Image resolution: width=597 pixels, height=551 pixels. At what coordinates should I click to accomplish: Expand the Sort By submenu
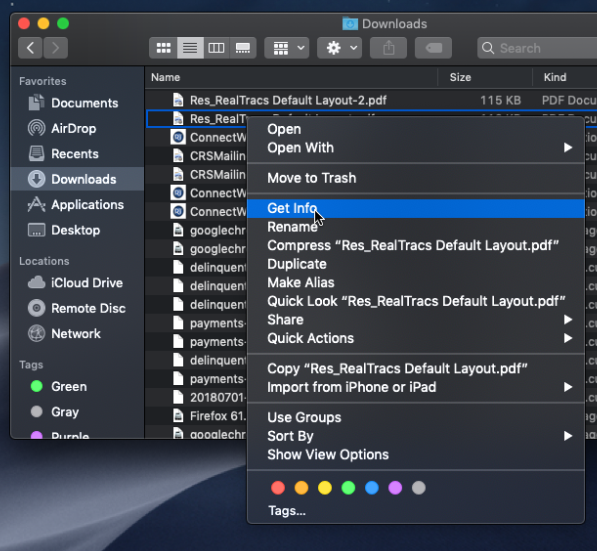(416, 436)
